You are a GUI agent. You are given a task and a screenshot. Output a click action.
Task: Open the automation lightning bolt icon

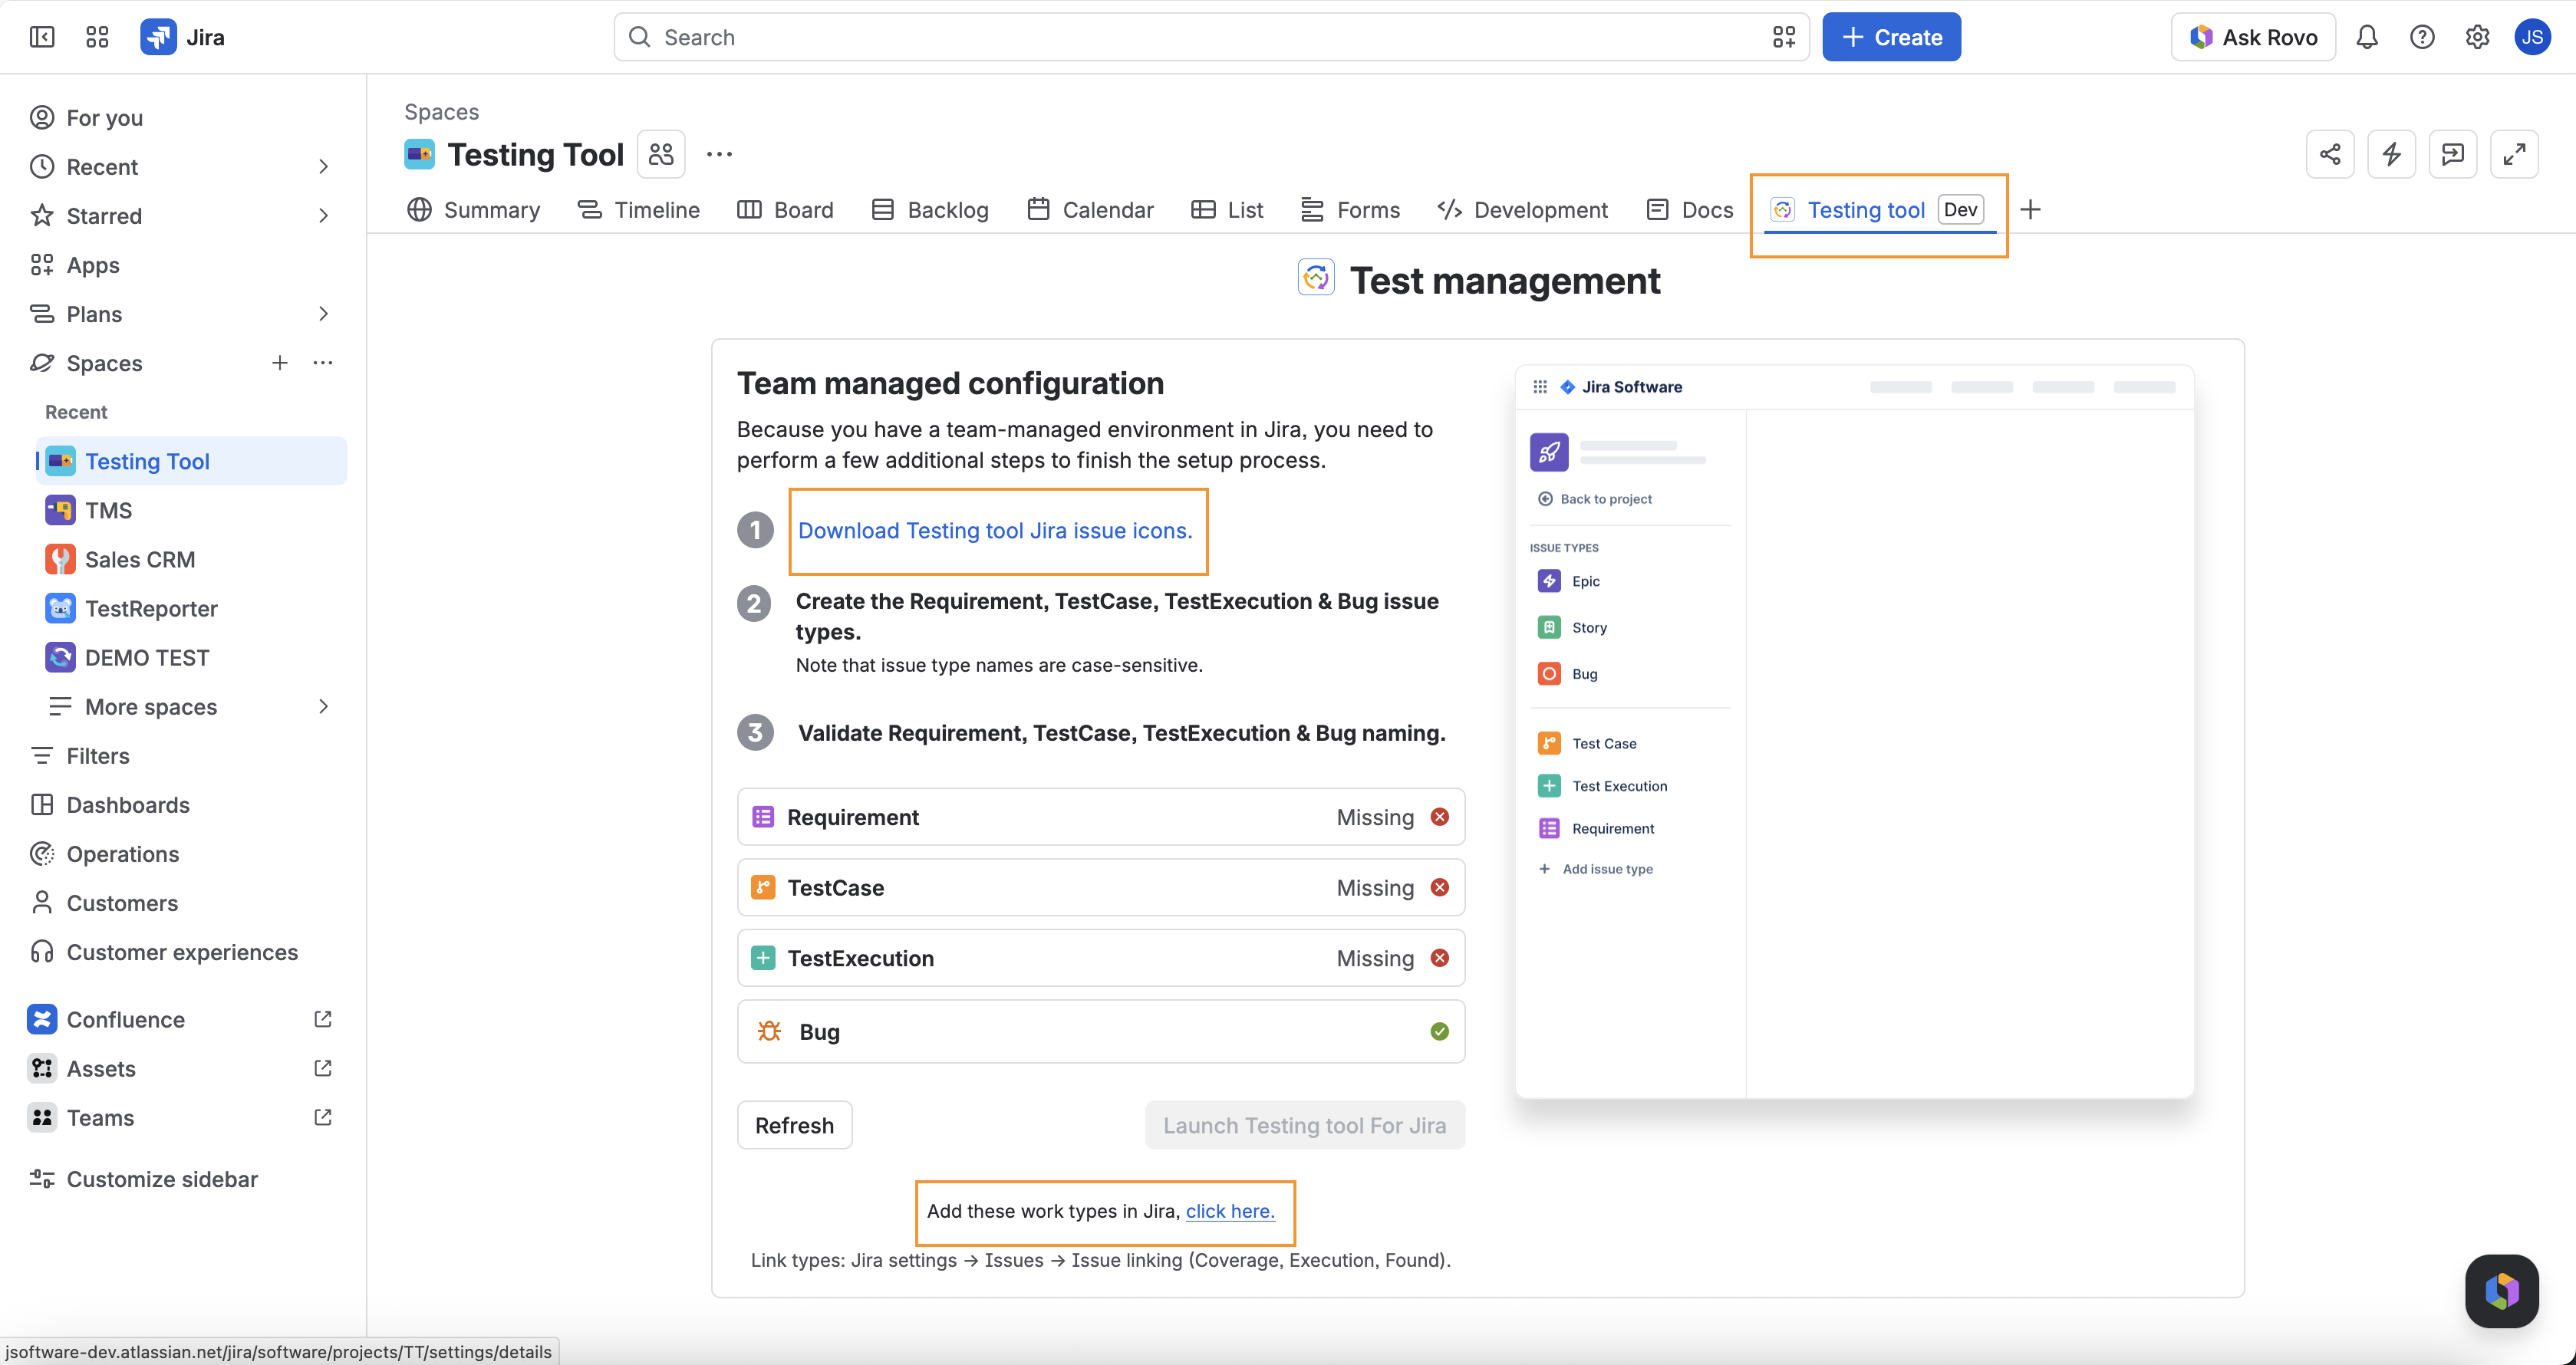[2391, 154]
